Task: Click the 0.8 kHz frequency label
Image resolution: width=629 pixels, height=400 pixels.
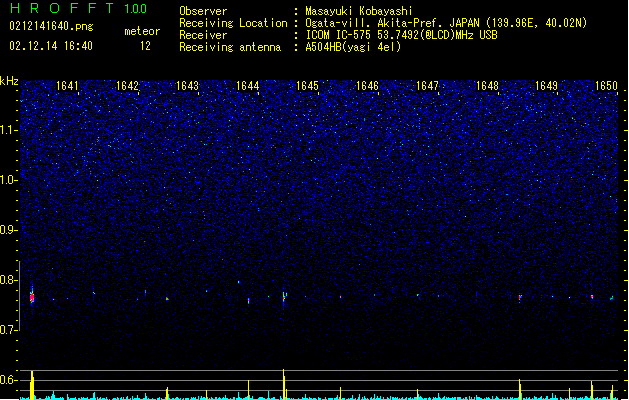Action: tap(9, 280)
